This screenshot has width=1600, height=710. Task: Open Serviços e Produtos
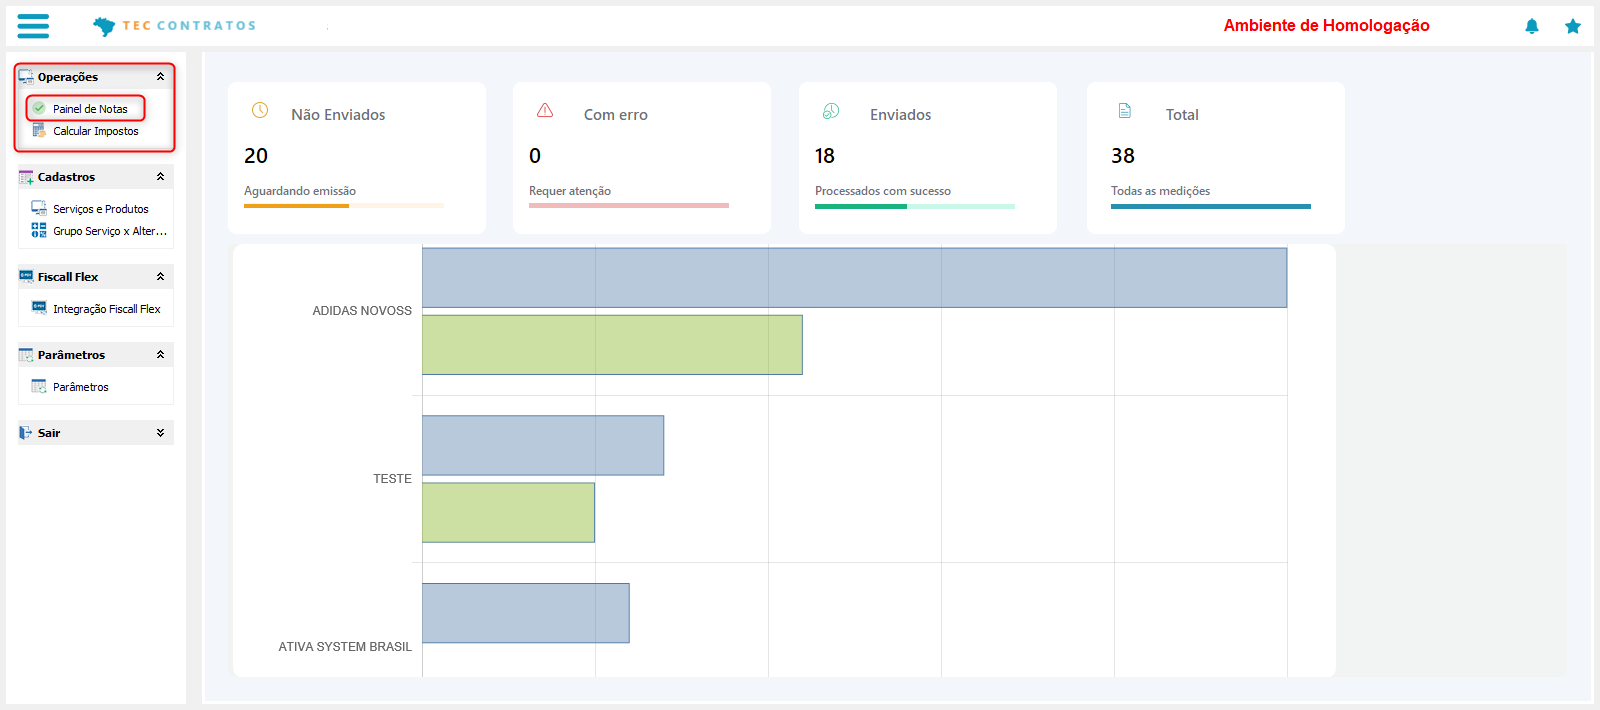100,209
